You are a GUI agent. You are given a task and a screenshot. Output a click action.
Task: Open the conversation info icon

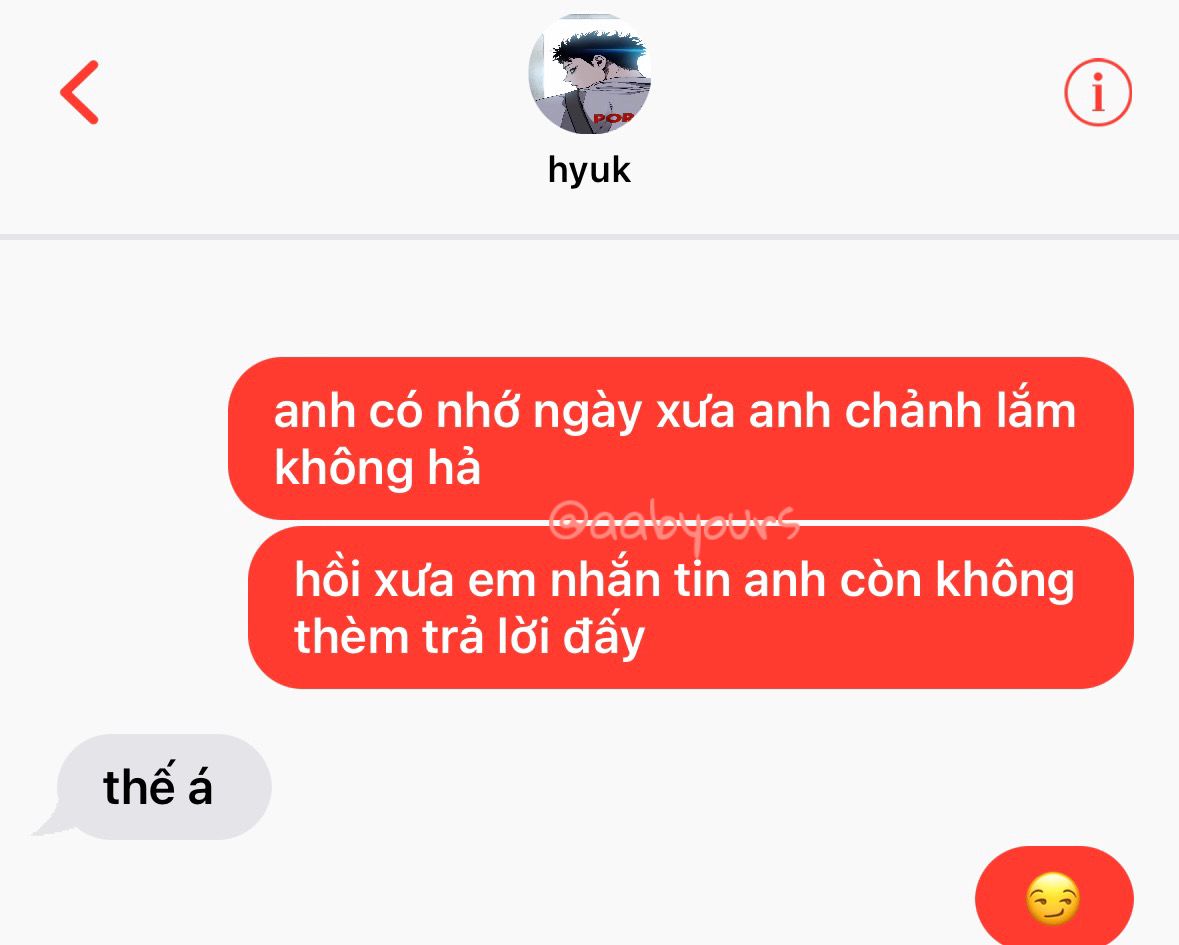click(x=1098, y=92)
